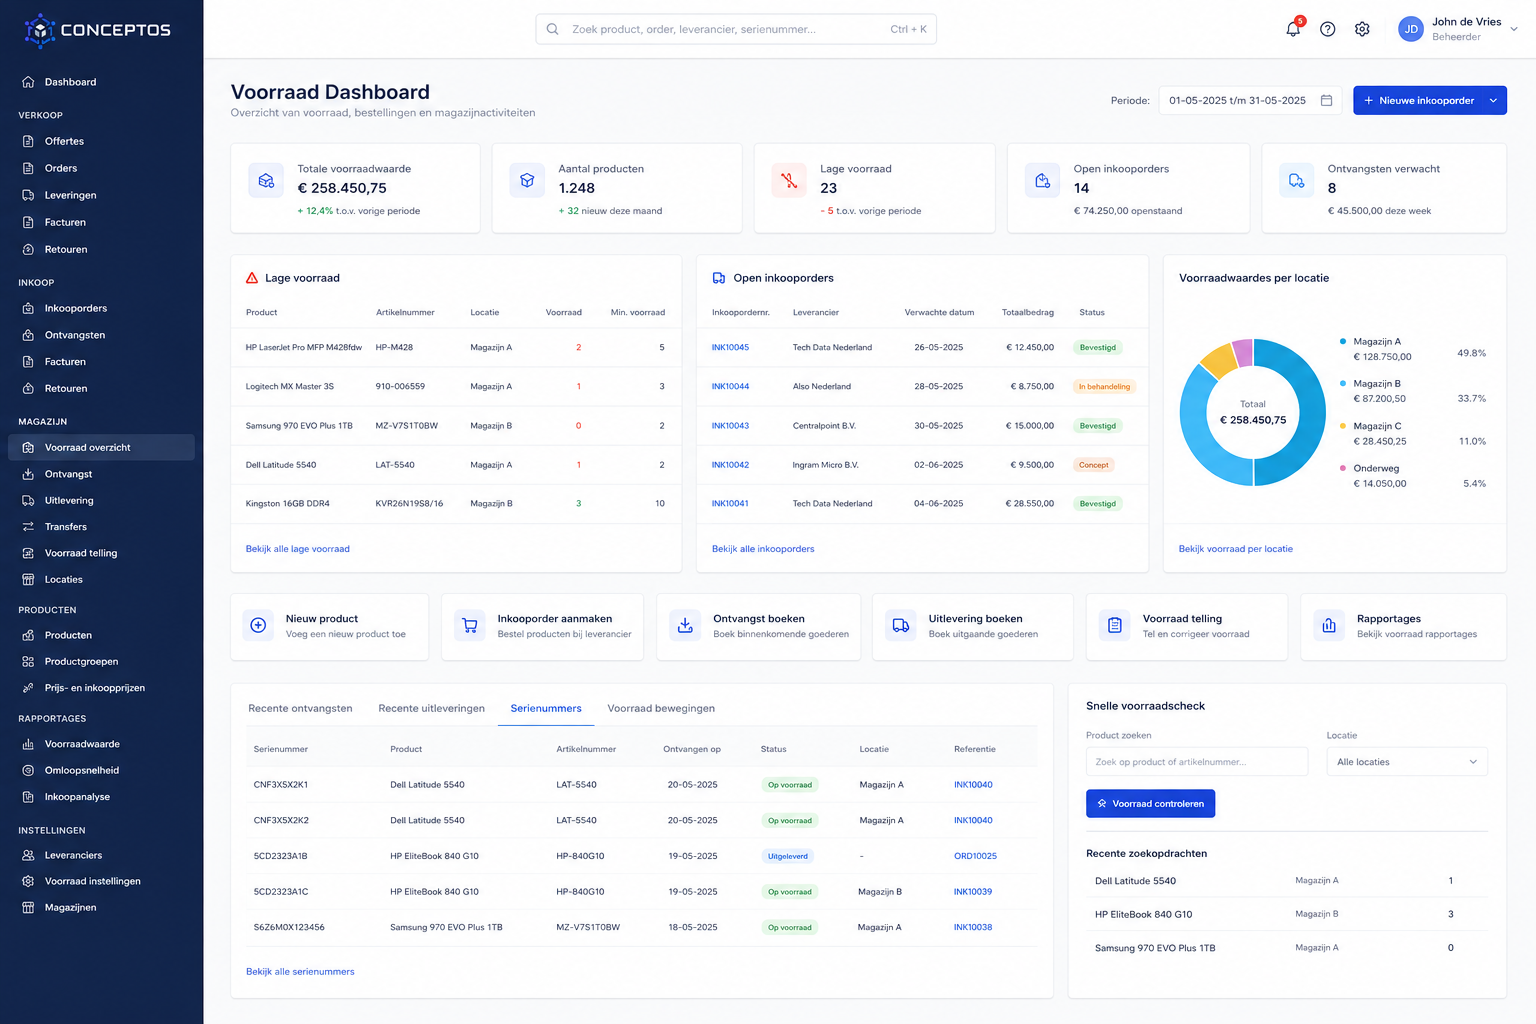
Task: Click the Ontvangst boeken download icon
Action: coord(685,626)
